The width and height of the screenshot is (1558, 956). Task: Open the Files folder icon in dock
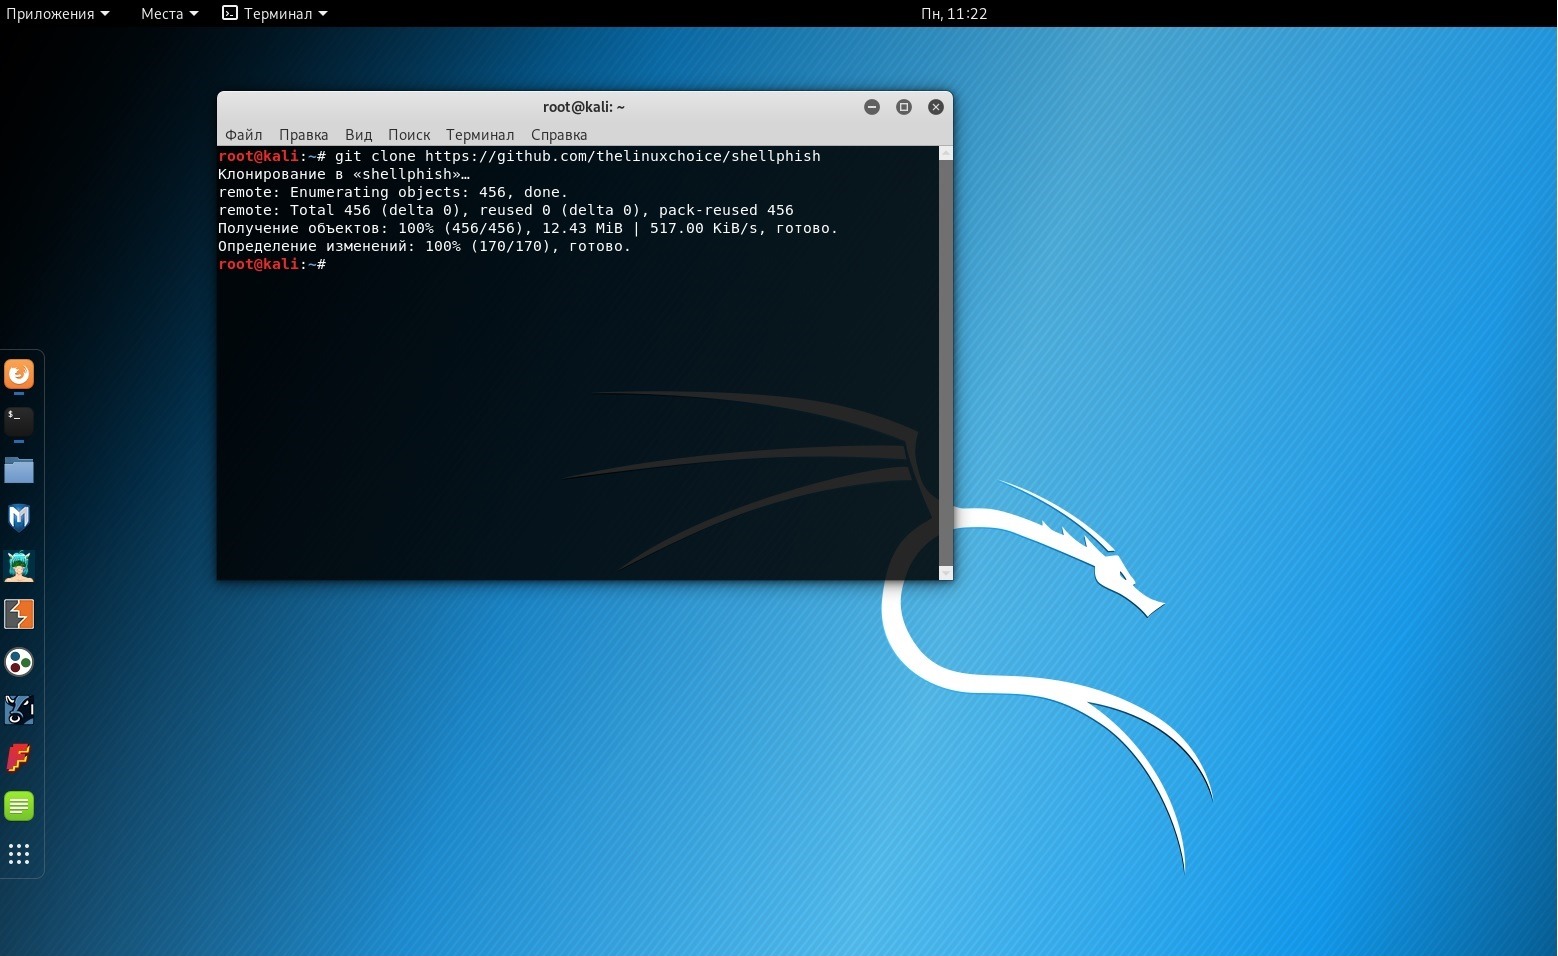[x=19, y=470]
